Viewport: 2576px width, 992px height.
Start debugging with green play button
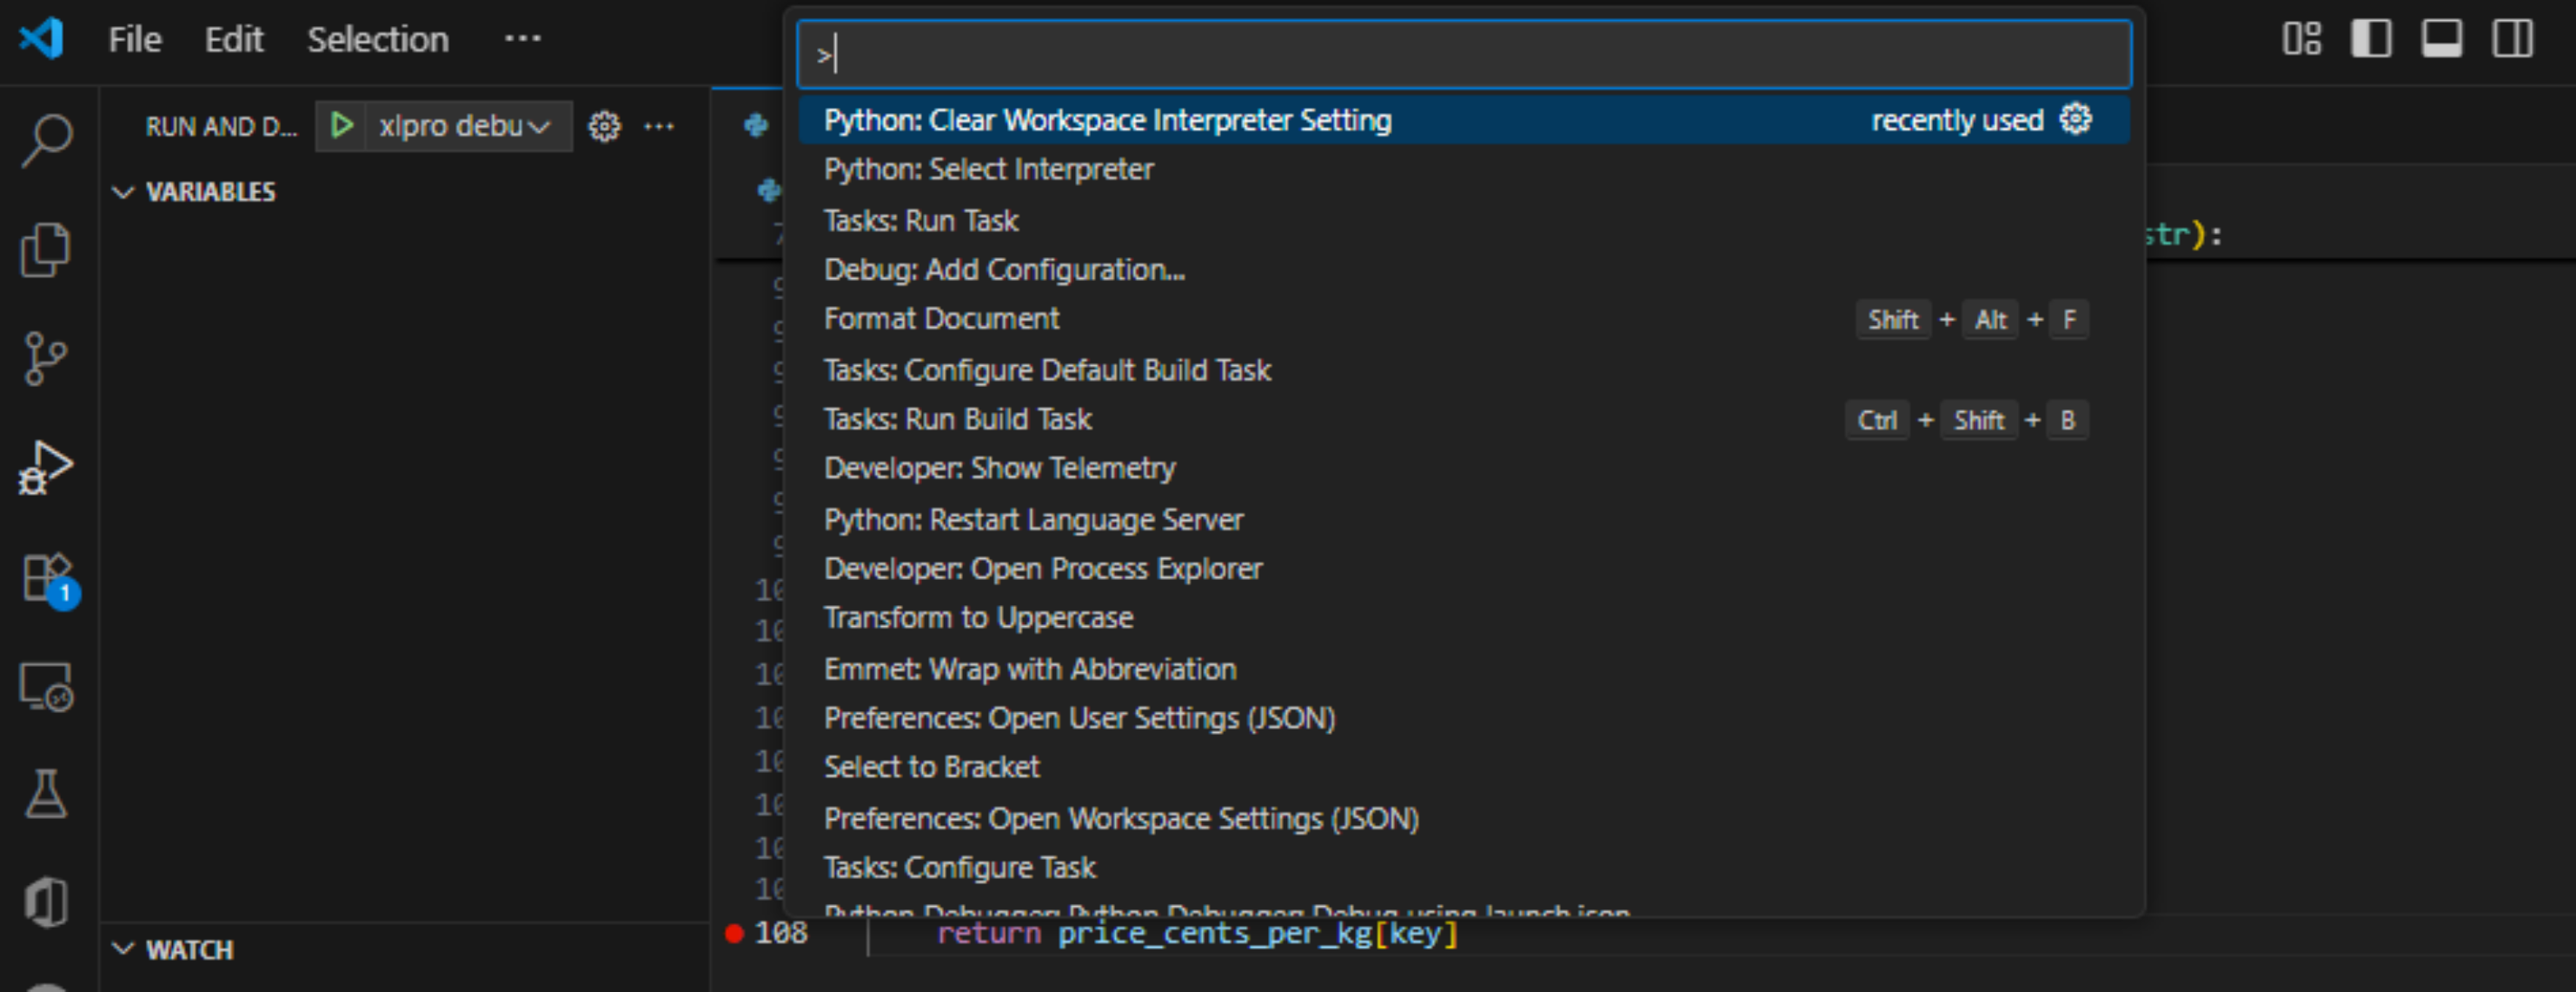click(x=342, y=126)
